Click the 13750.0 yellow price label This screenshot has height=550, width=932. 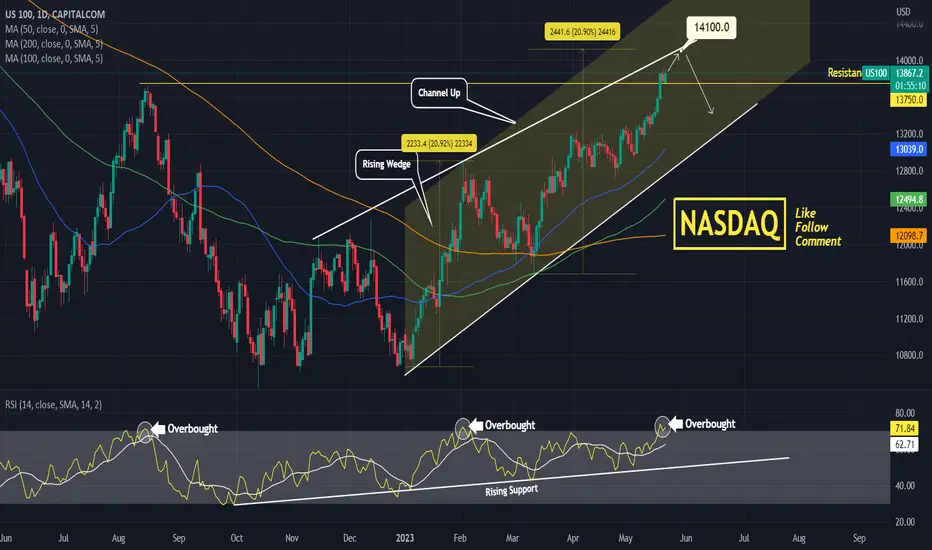[909, 100]
